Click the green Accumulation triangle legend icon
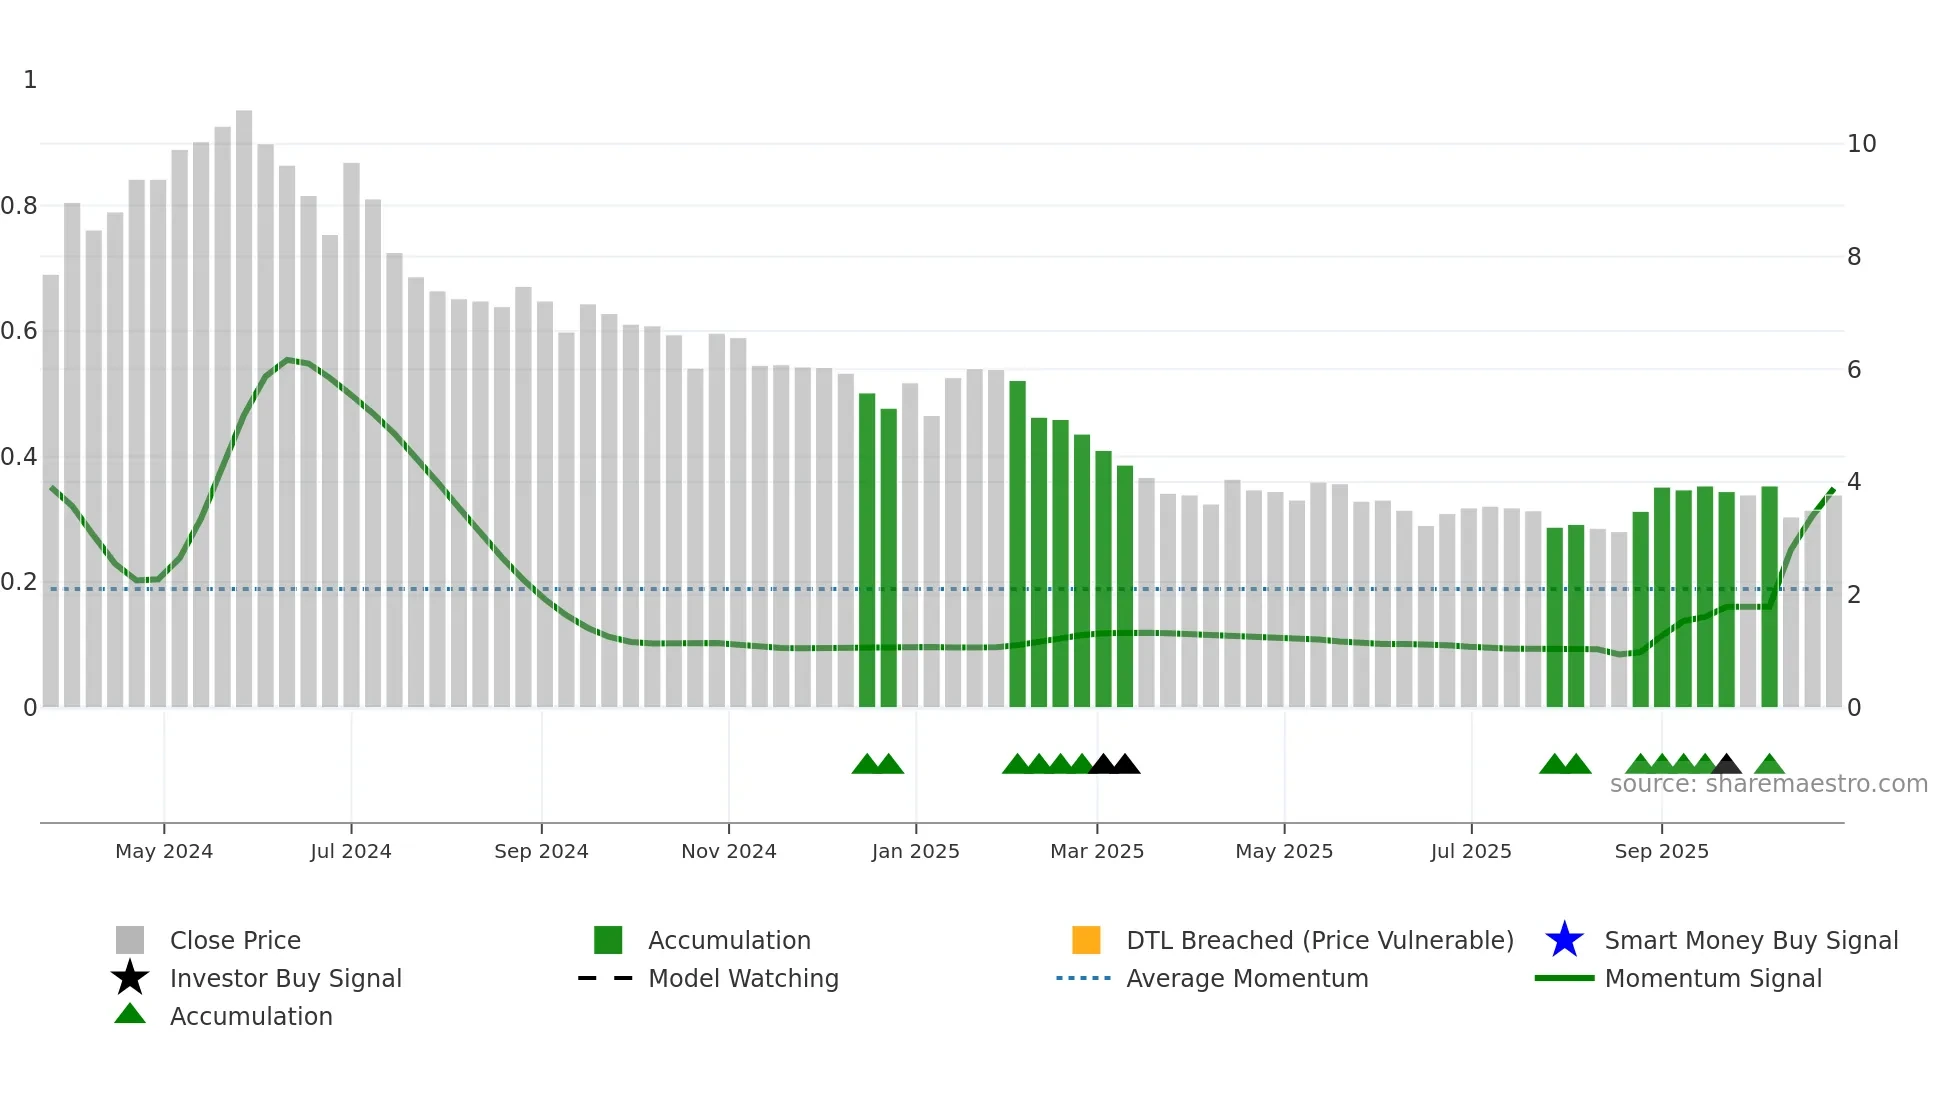Viewport: 1960px width, 1102px height. coord(130,1014)
